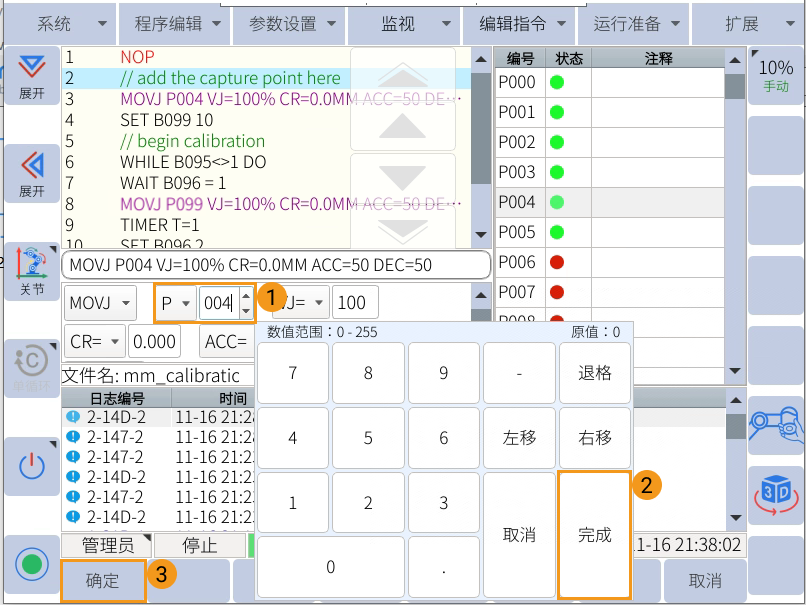Click the 停止 status button

pos(200,545)
